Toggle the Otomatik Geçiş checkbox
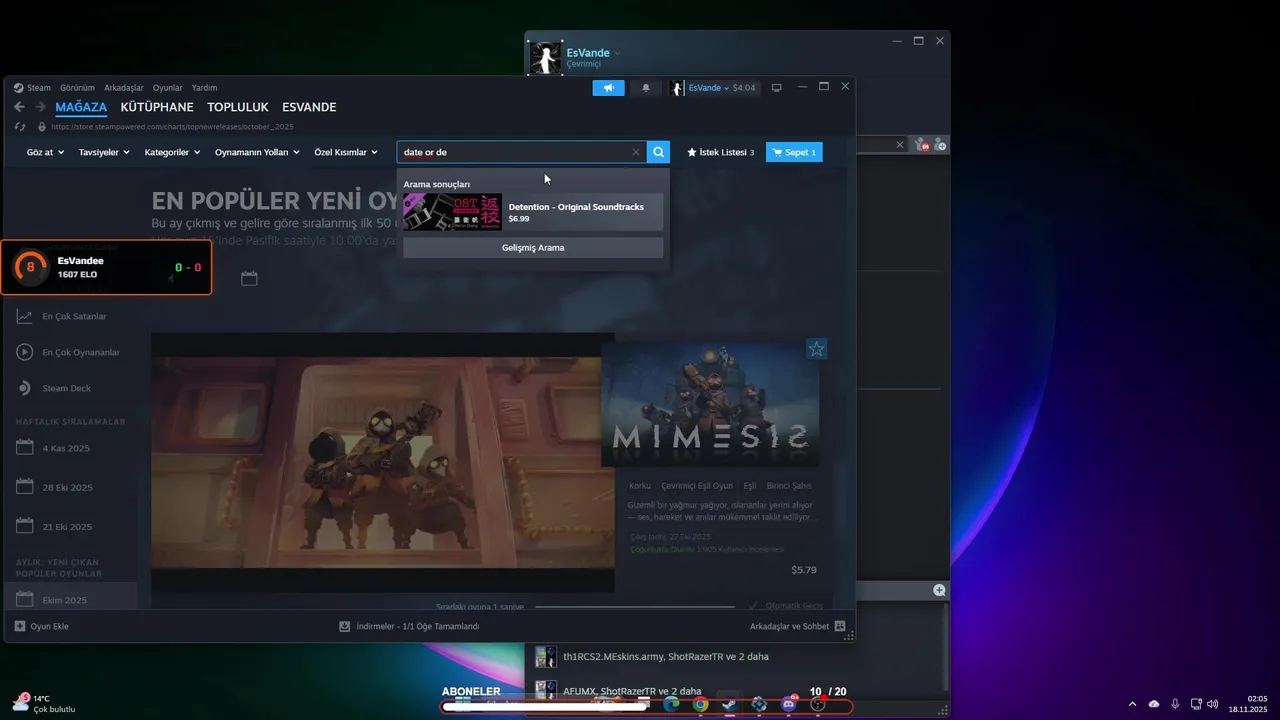This screenshot has height=720, width=1280. point(755,606)
